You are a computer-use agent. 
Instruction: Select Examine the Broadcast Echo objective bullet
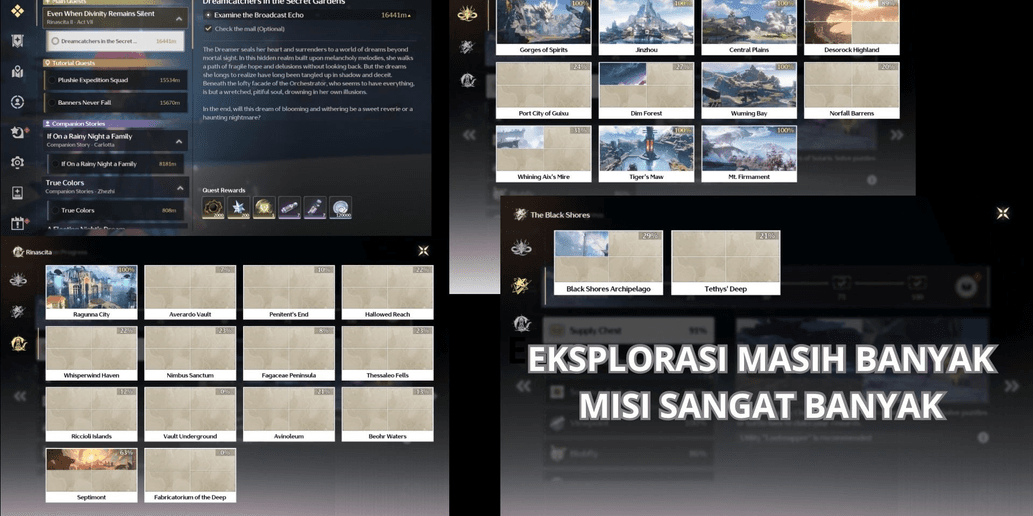pyautogui.click(x=208, y=14)
